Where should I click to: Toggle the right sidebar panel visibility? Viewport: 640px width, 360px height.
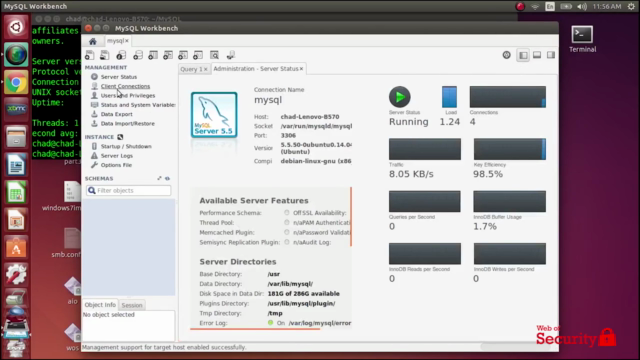point(551,55)
